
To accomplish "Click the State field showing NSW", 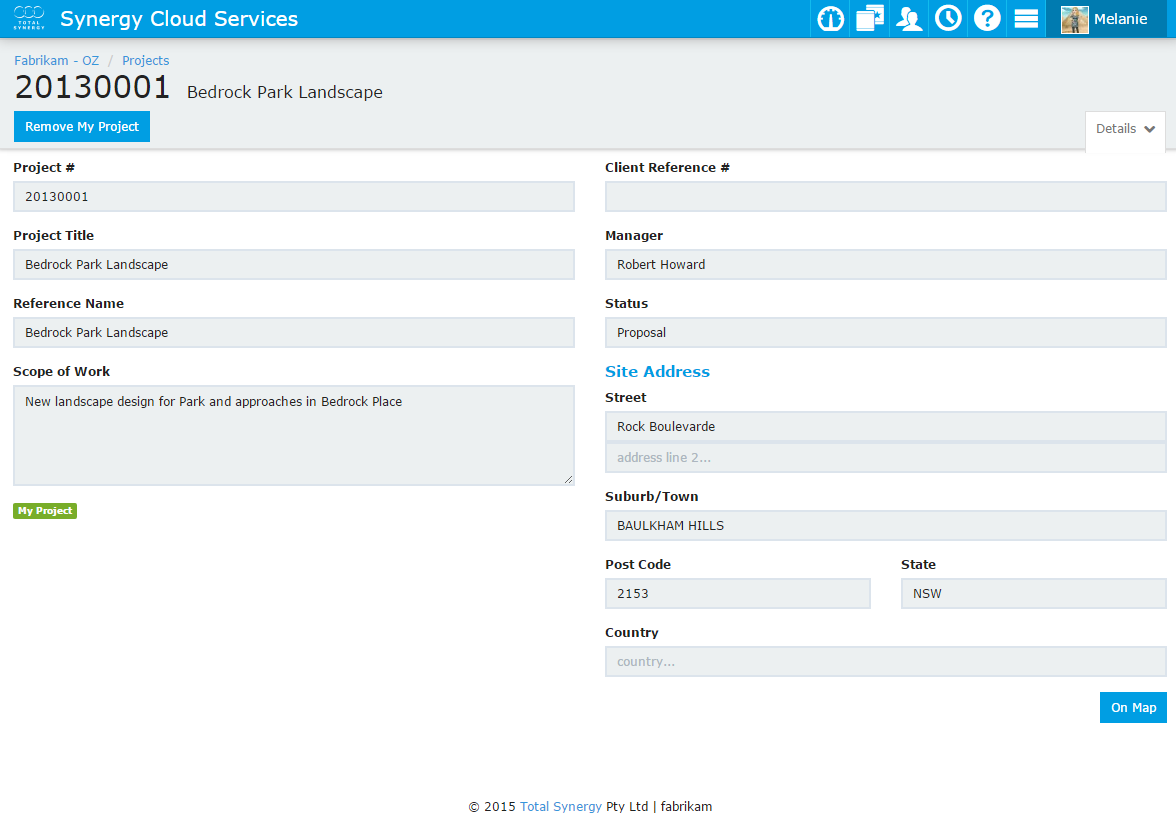I will [1034, 593].
